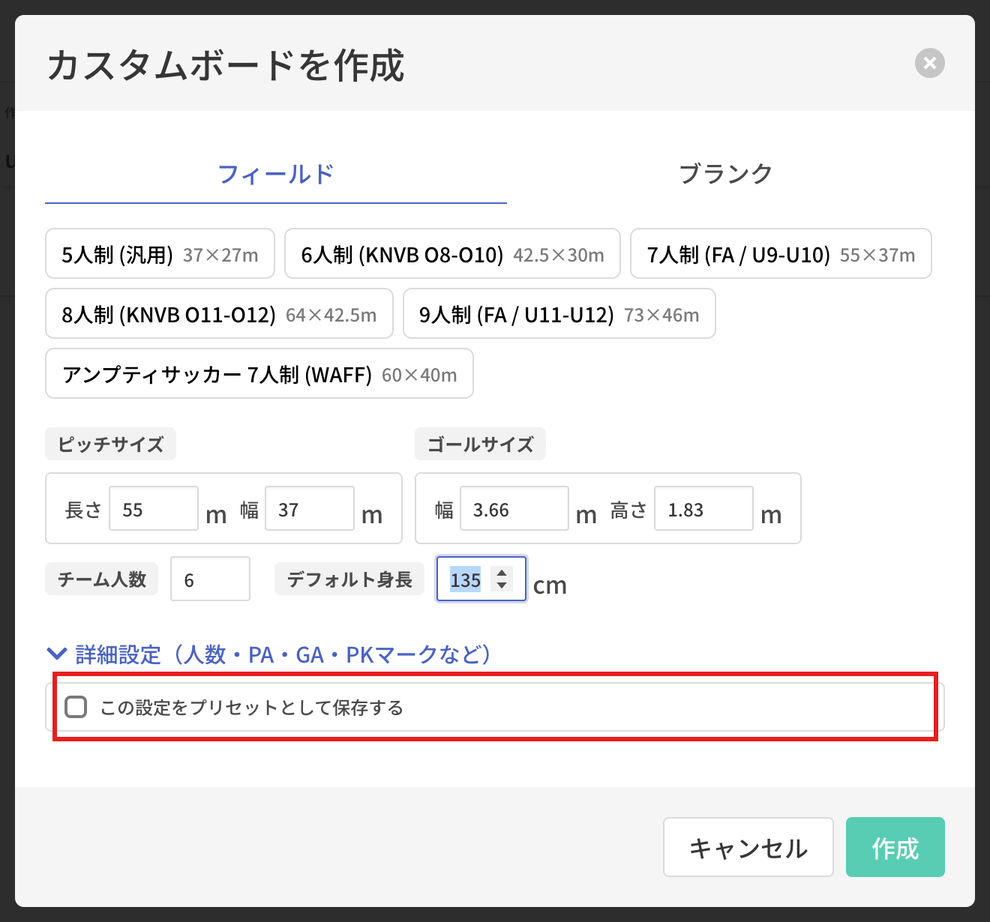Select the 9人制 (FA / U11-U12) preset
Screen dimensions: 990x922
[559, 314]
